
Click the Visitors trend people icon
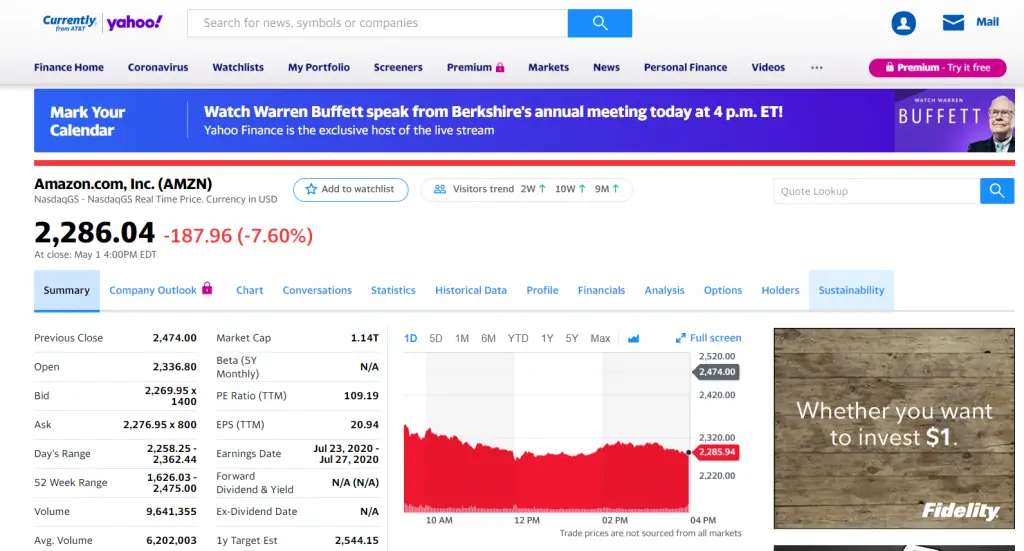coord(440,189)
